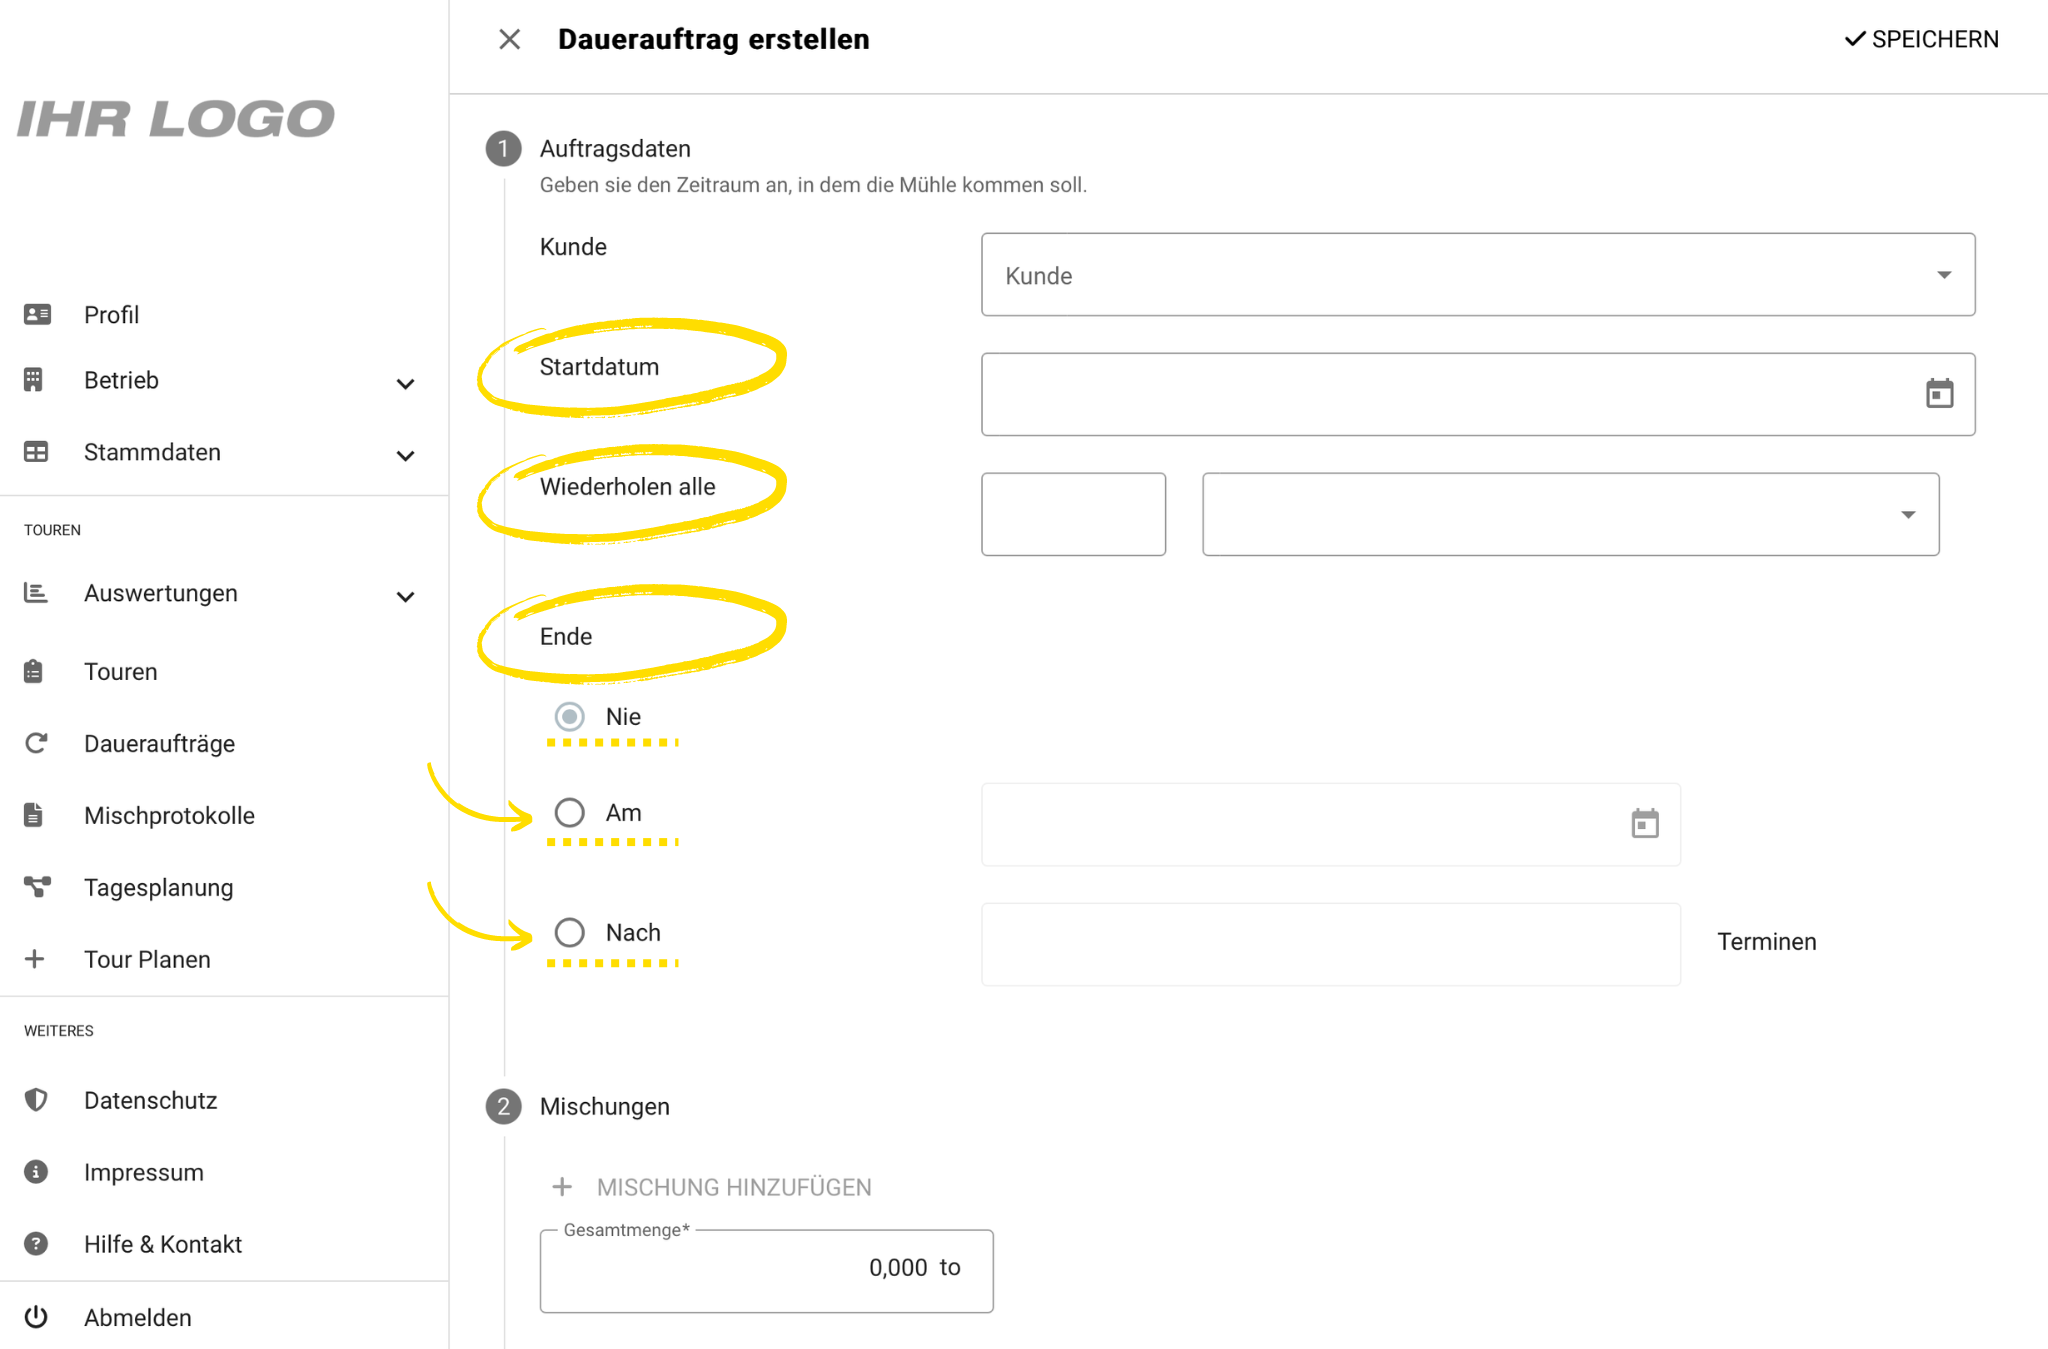Image resolution: width=2048 pixels, height=1349 pixels.
Task: Click the Tagesplanung route icon
Action: click(x=37, y=887)
